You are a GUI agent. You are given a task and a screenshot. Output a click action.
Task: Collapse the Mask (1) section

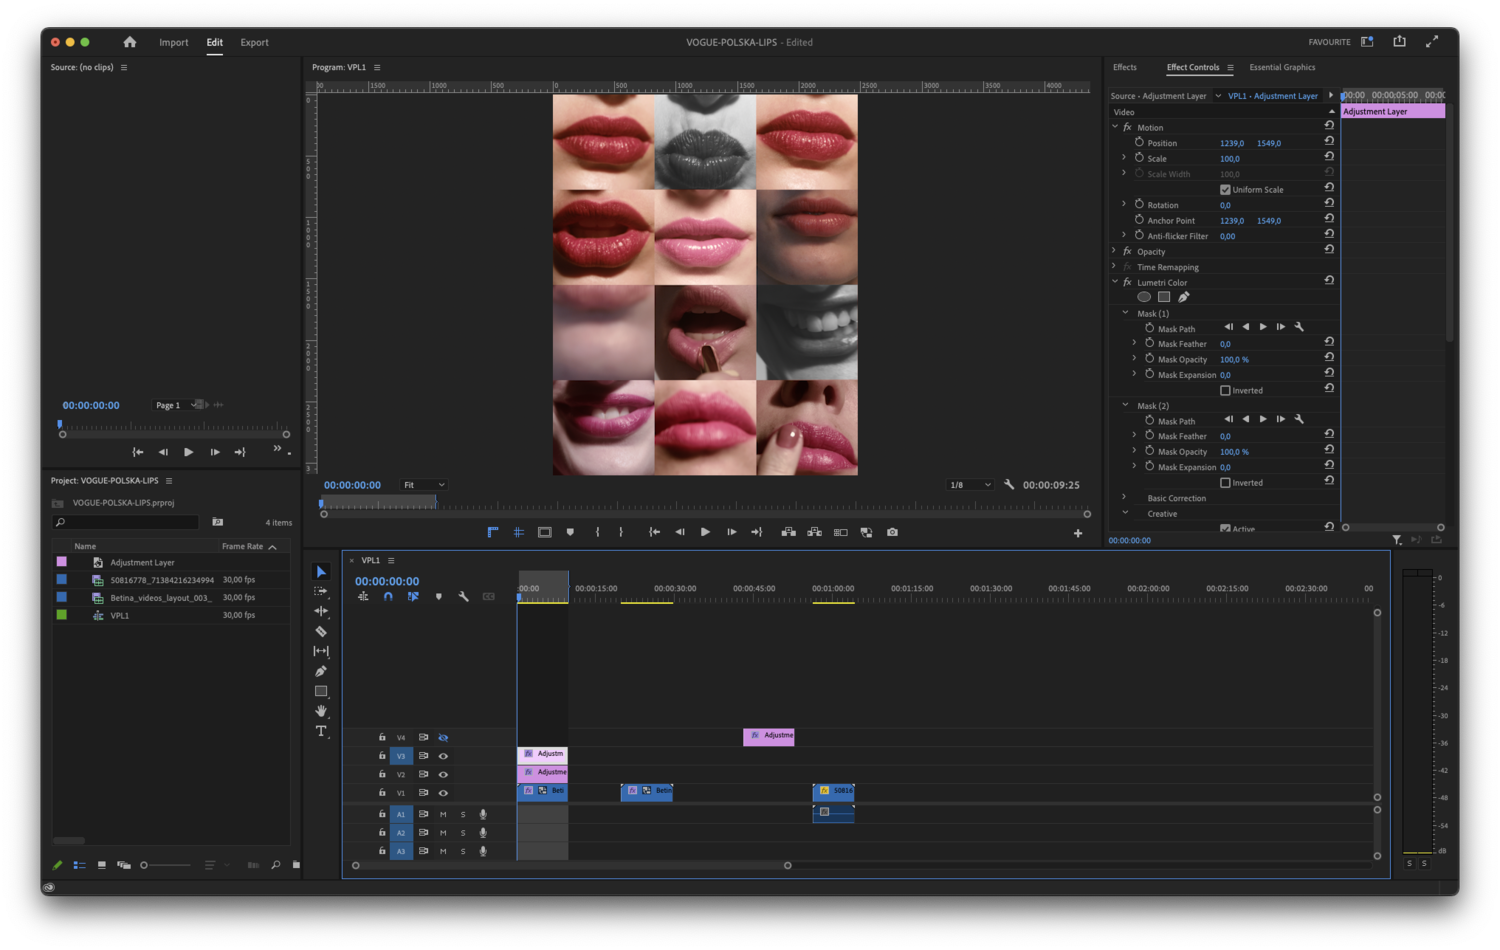pyautogui.click(x=1125, y=313)
